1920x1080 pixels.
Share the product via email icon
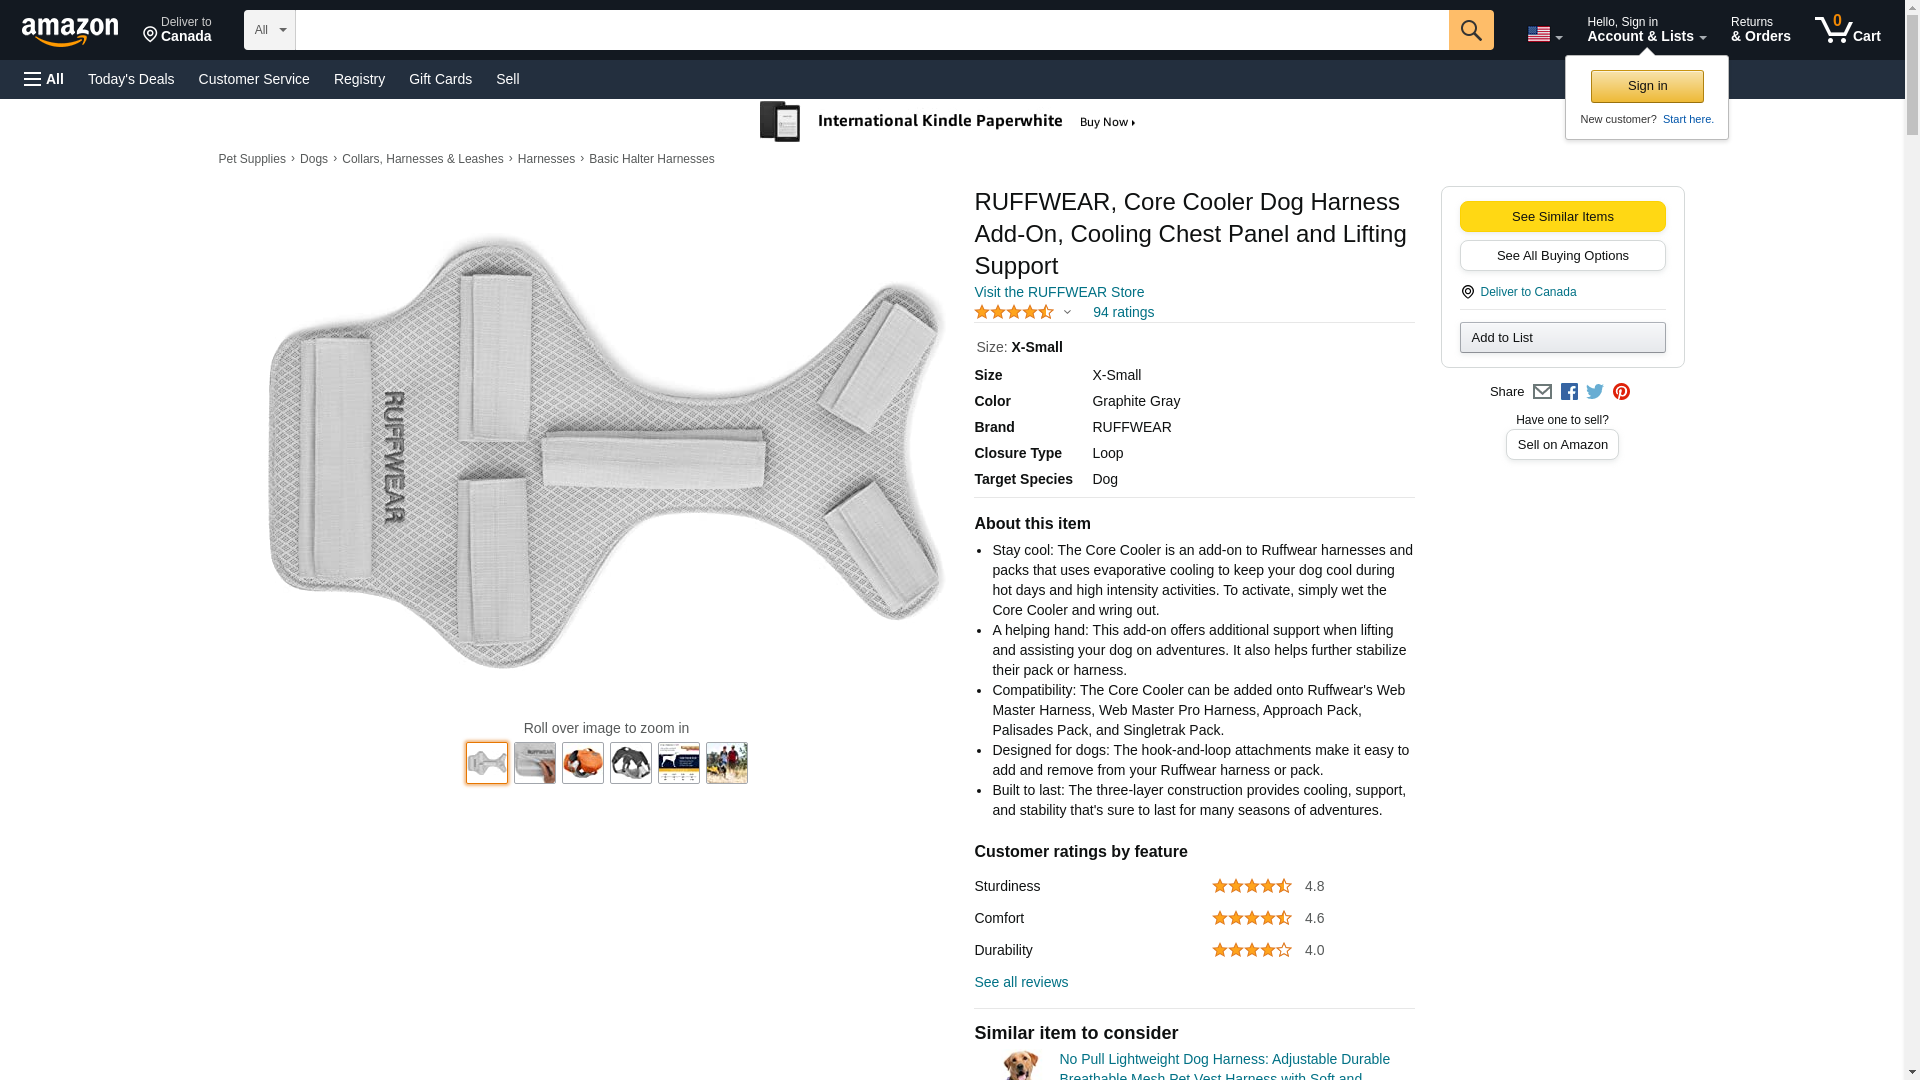point(1542,392)
